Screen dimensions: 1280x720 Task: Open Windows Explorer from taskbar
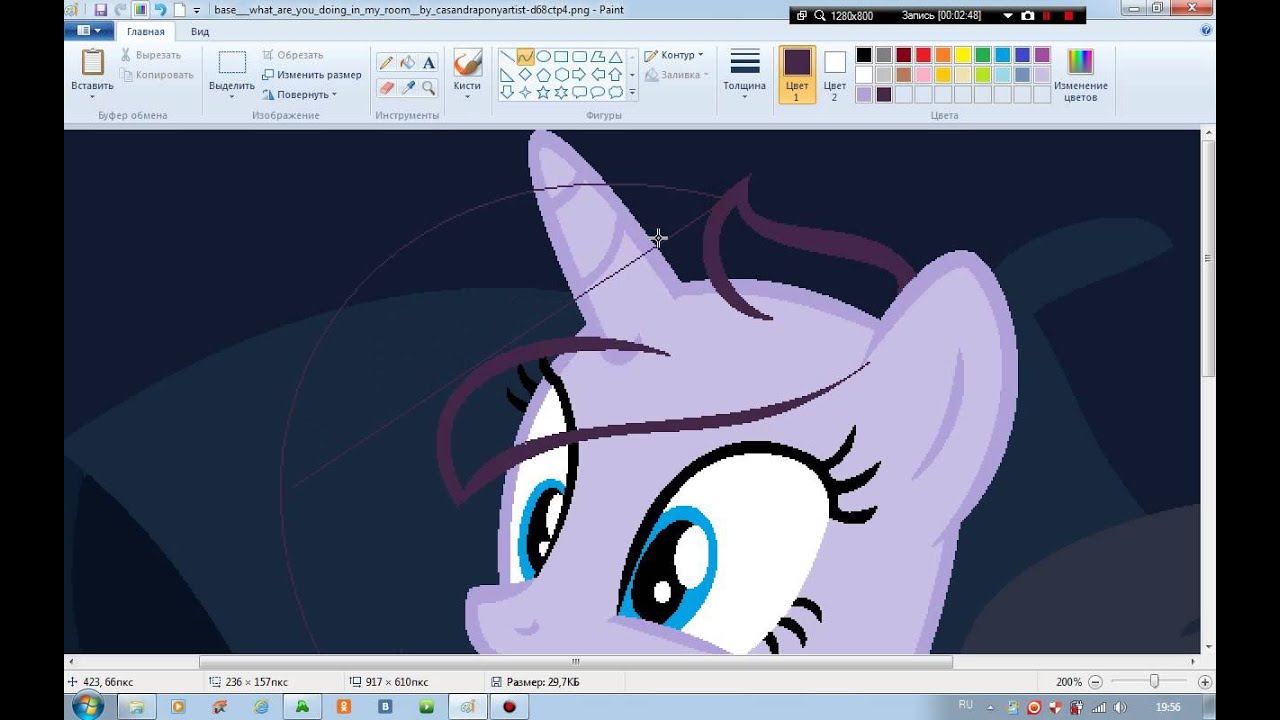pos(135,706)
